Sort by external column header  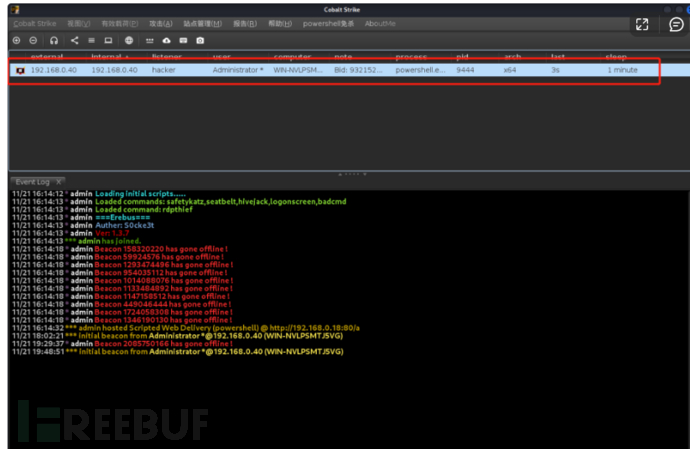(x=47, y=57)
